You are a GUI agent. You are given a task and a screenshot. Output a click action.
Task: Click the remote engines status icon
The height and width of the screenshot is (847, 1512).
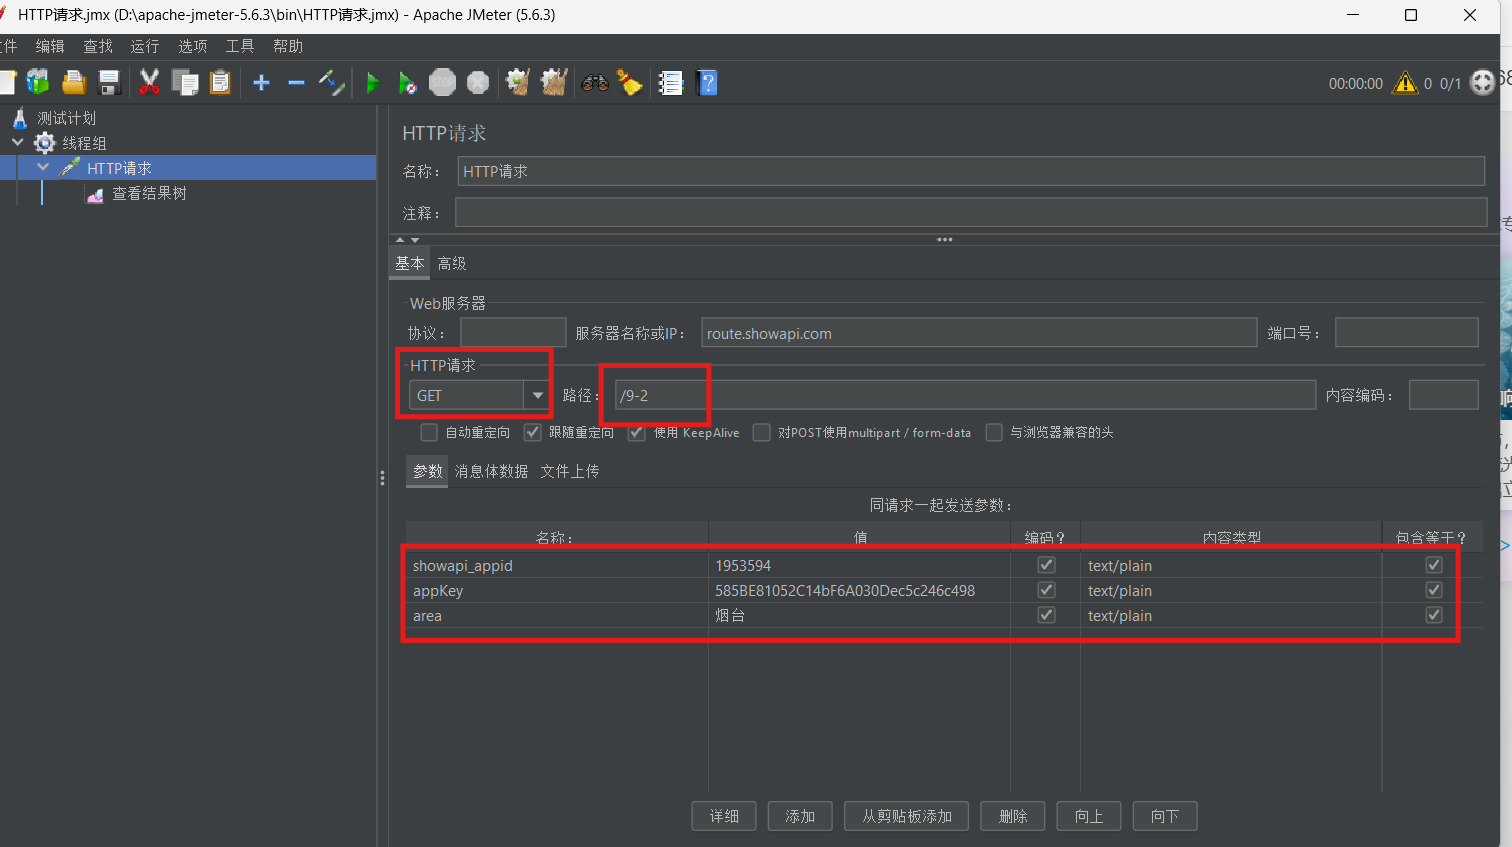click(x=1483, y=82)
